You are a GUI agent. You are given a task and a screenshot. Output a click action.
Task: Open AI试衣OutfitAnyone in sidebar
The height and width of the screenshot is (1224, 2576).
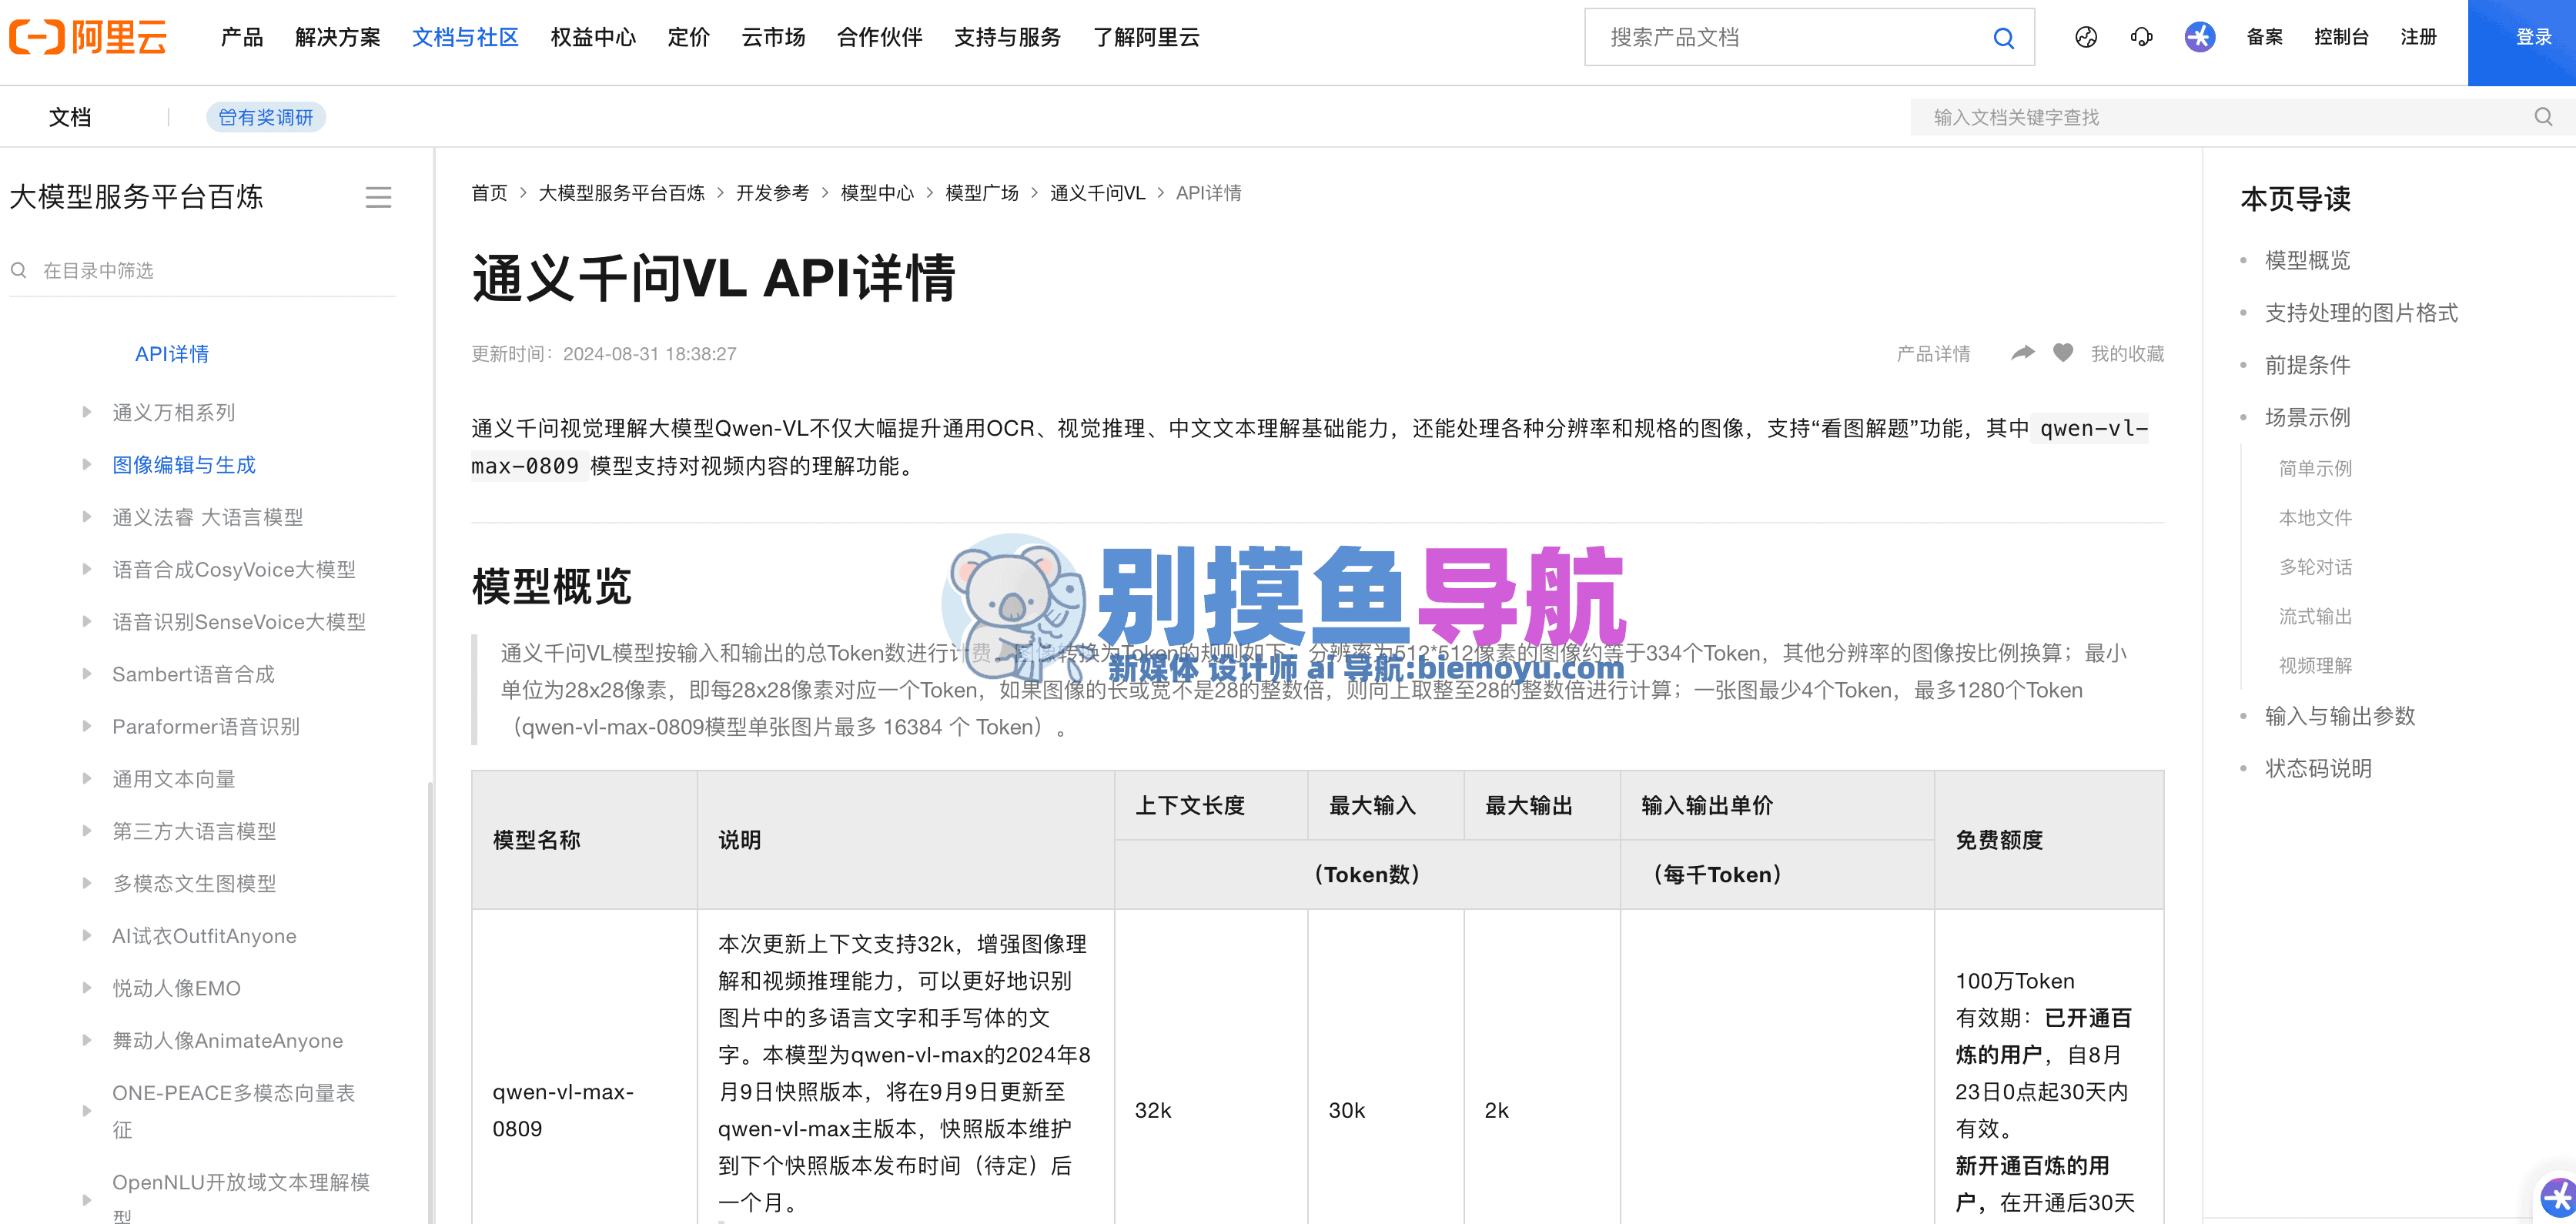coord(204,935)
